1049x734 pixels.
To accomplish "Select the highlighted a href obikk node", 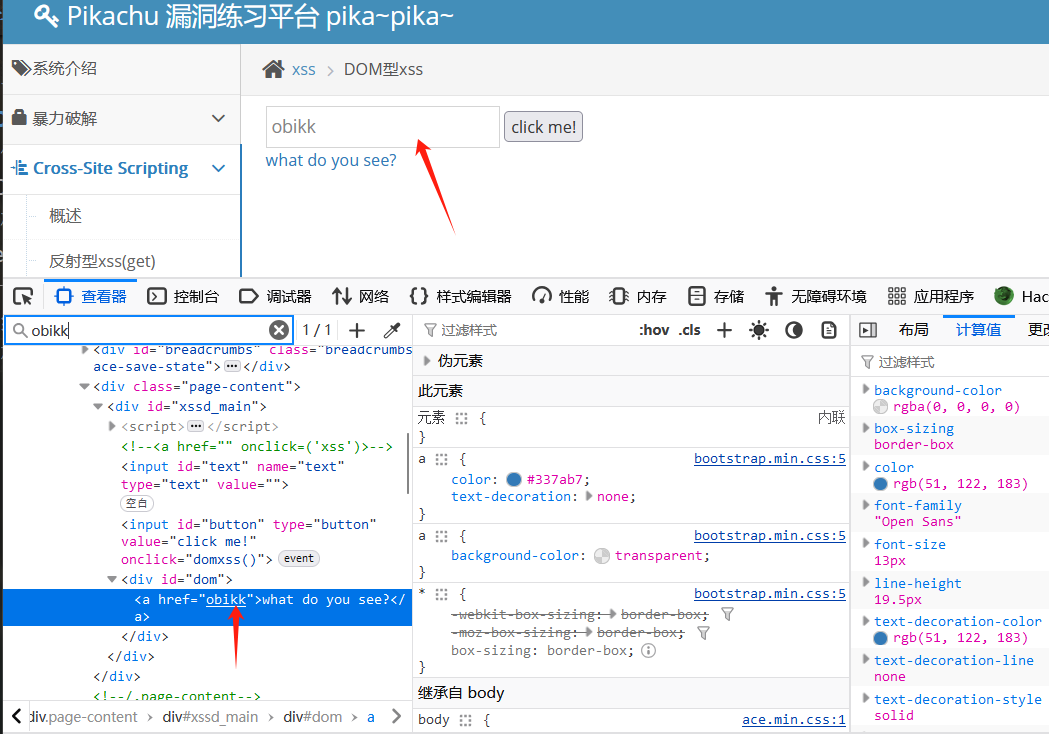I will click(207, 608).
